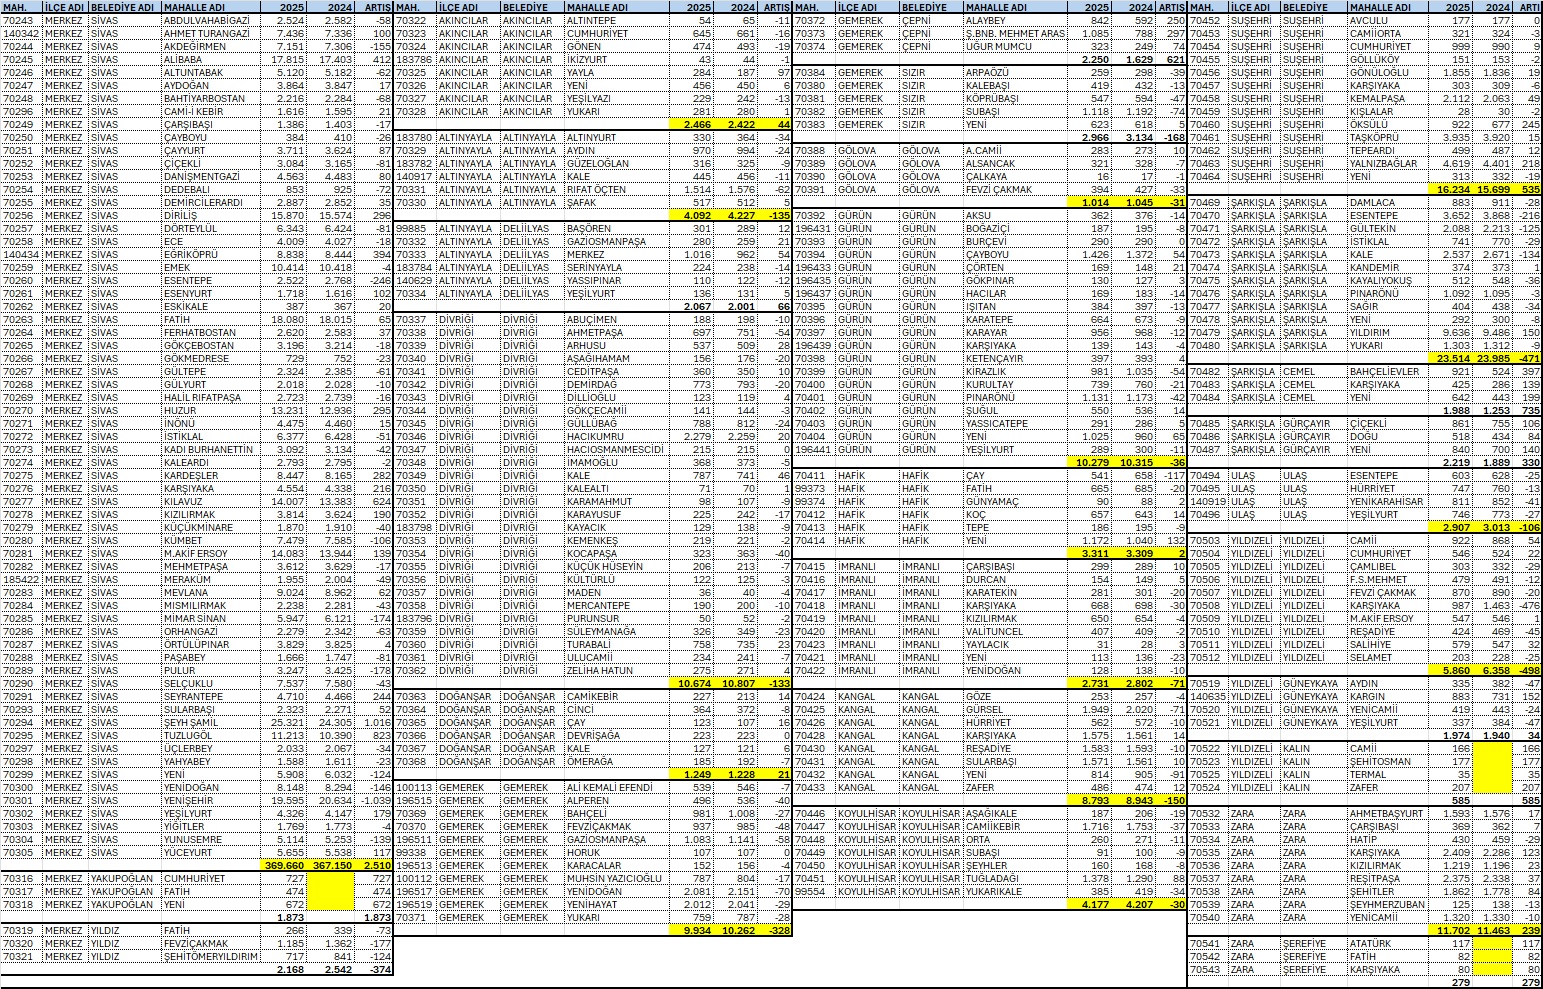Select the cell with code 70411
This screenshot has width=1543, height=989.
point(814,475)
